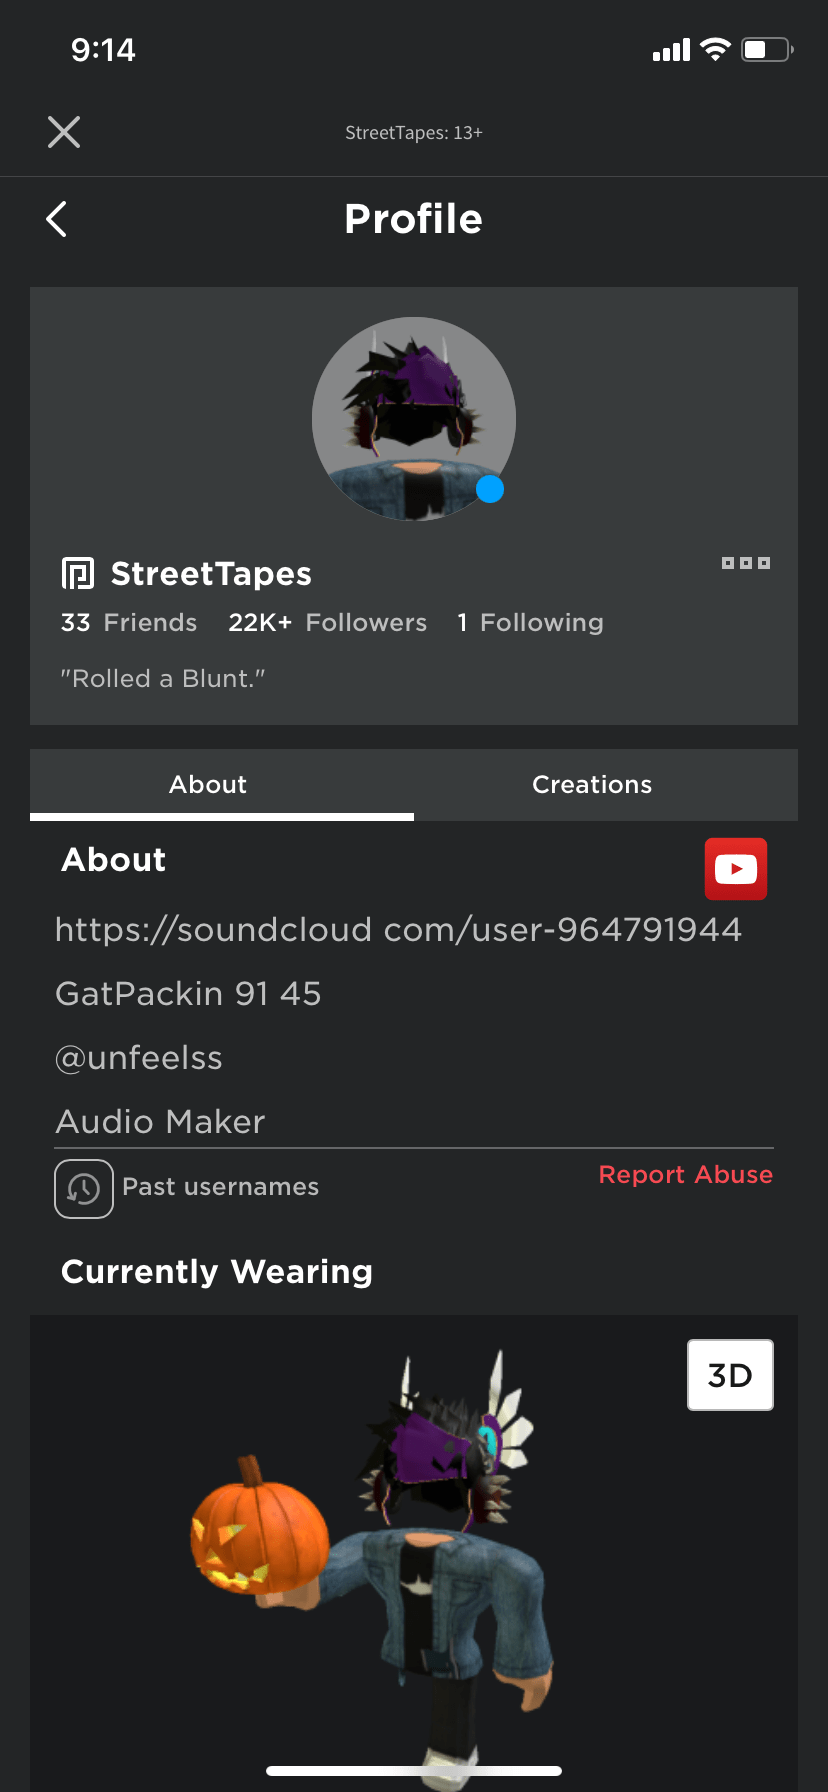Toggle the 3D avatar view

pos(729,1374)
